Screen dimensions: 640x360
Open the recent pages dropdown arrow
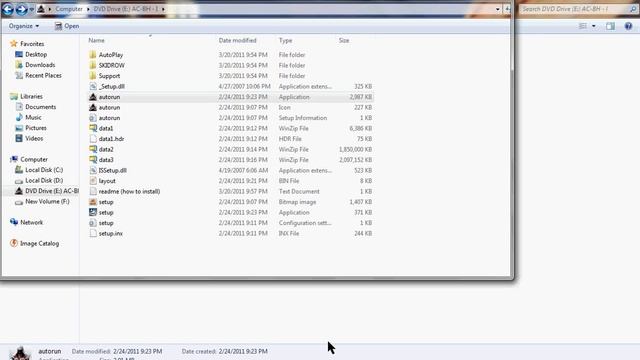31,9
